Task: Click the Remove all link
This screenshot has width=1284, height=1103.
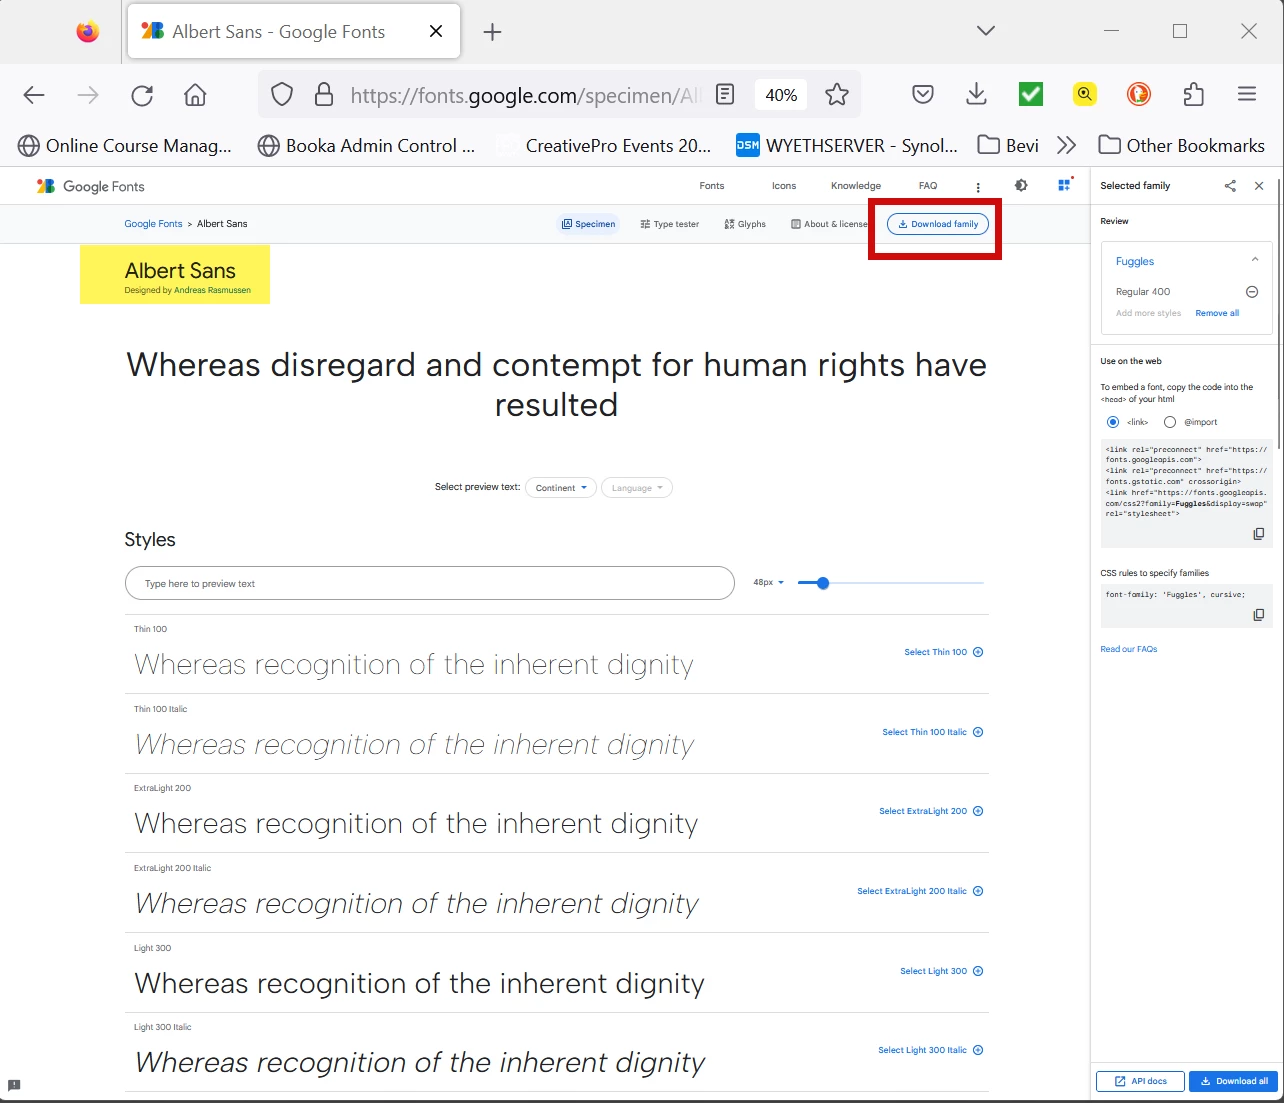Action: pos(1217,313)
